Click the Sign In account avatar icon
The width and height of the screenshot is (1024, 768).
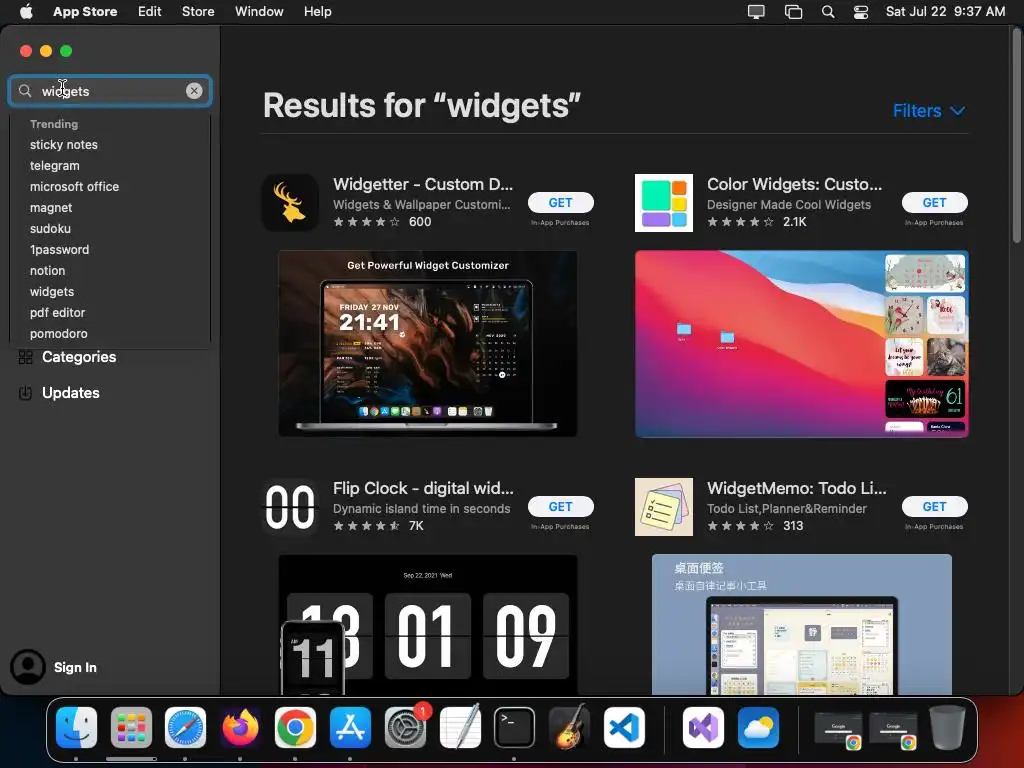(x=27, y=667)
